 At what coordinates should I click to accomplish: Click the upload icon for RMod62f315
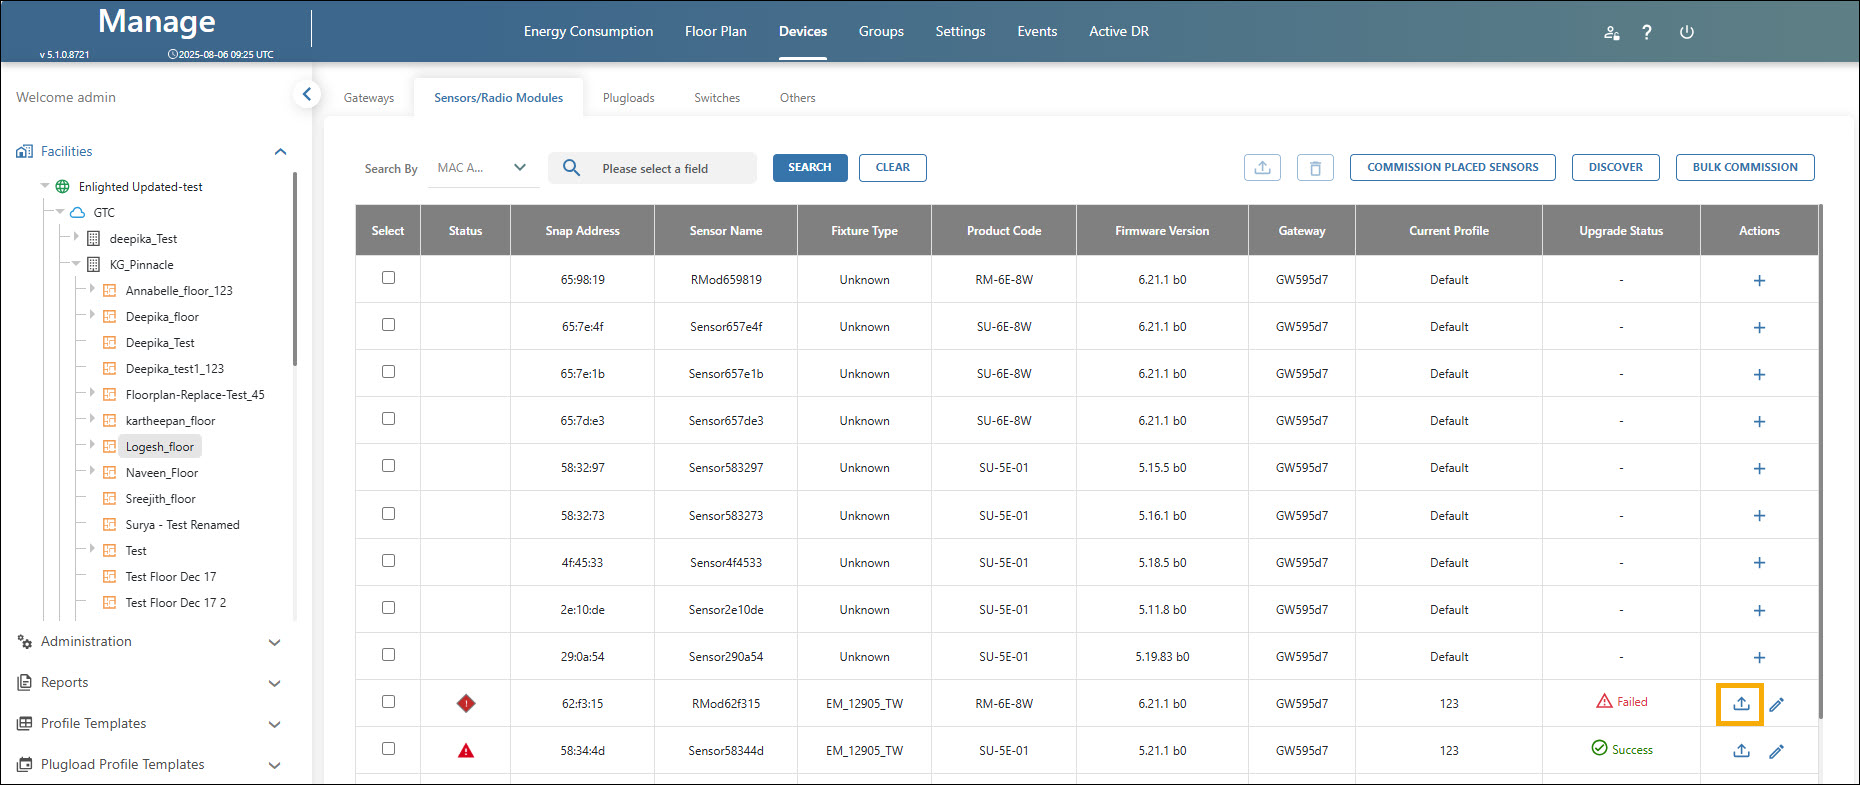coord(1741,704)
